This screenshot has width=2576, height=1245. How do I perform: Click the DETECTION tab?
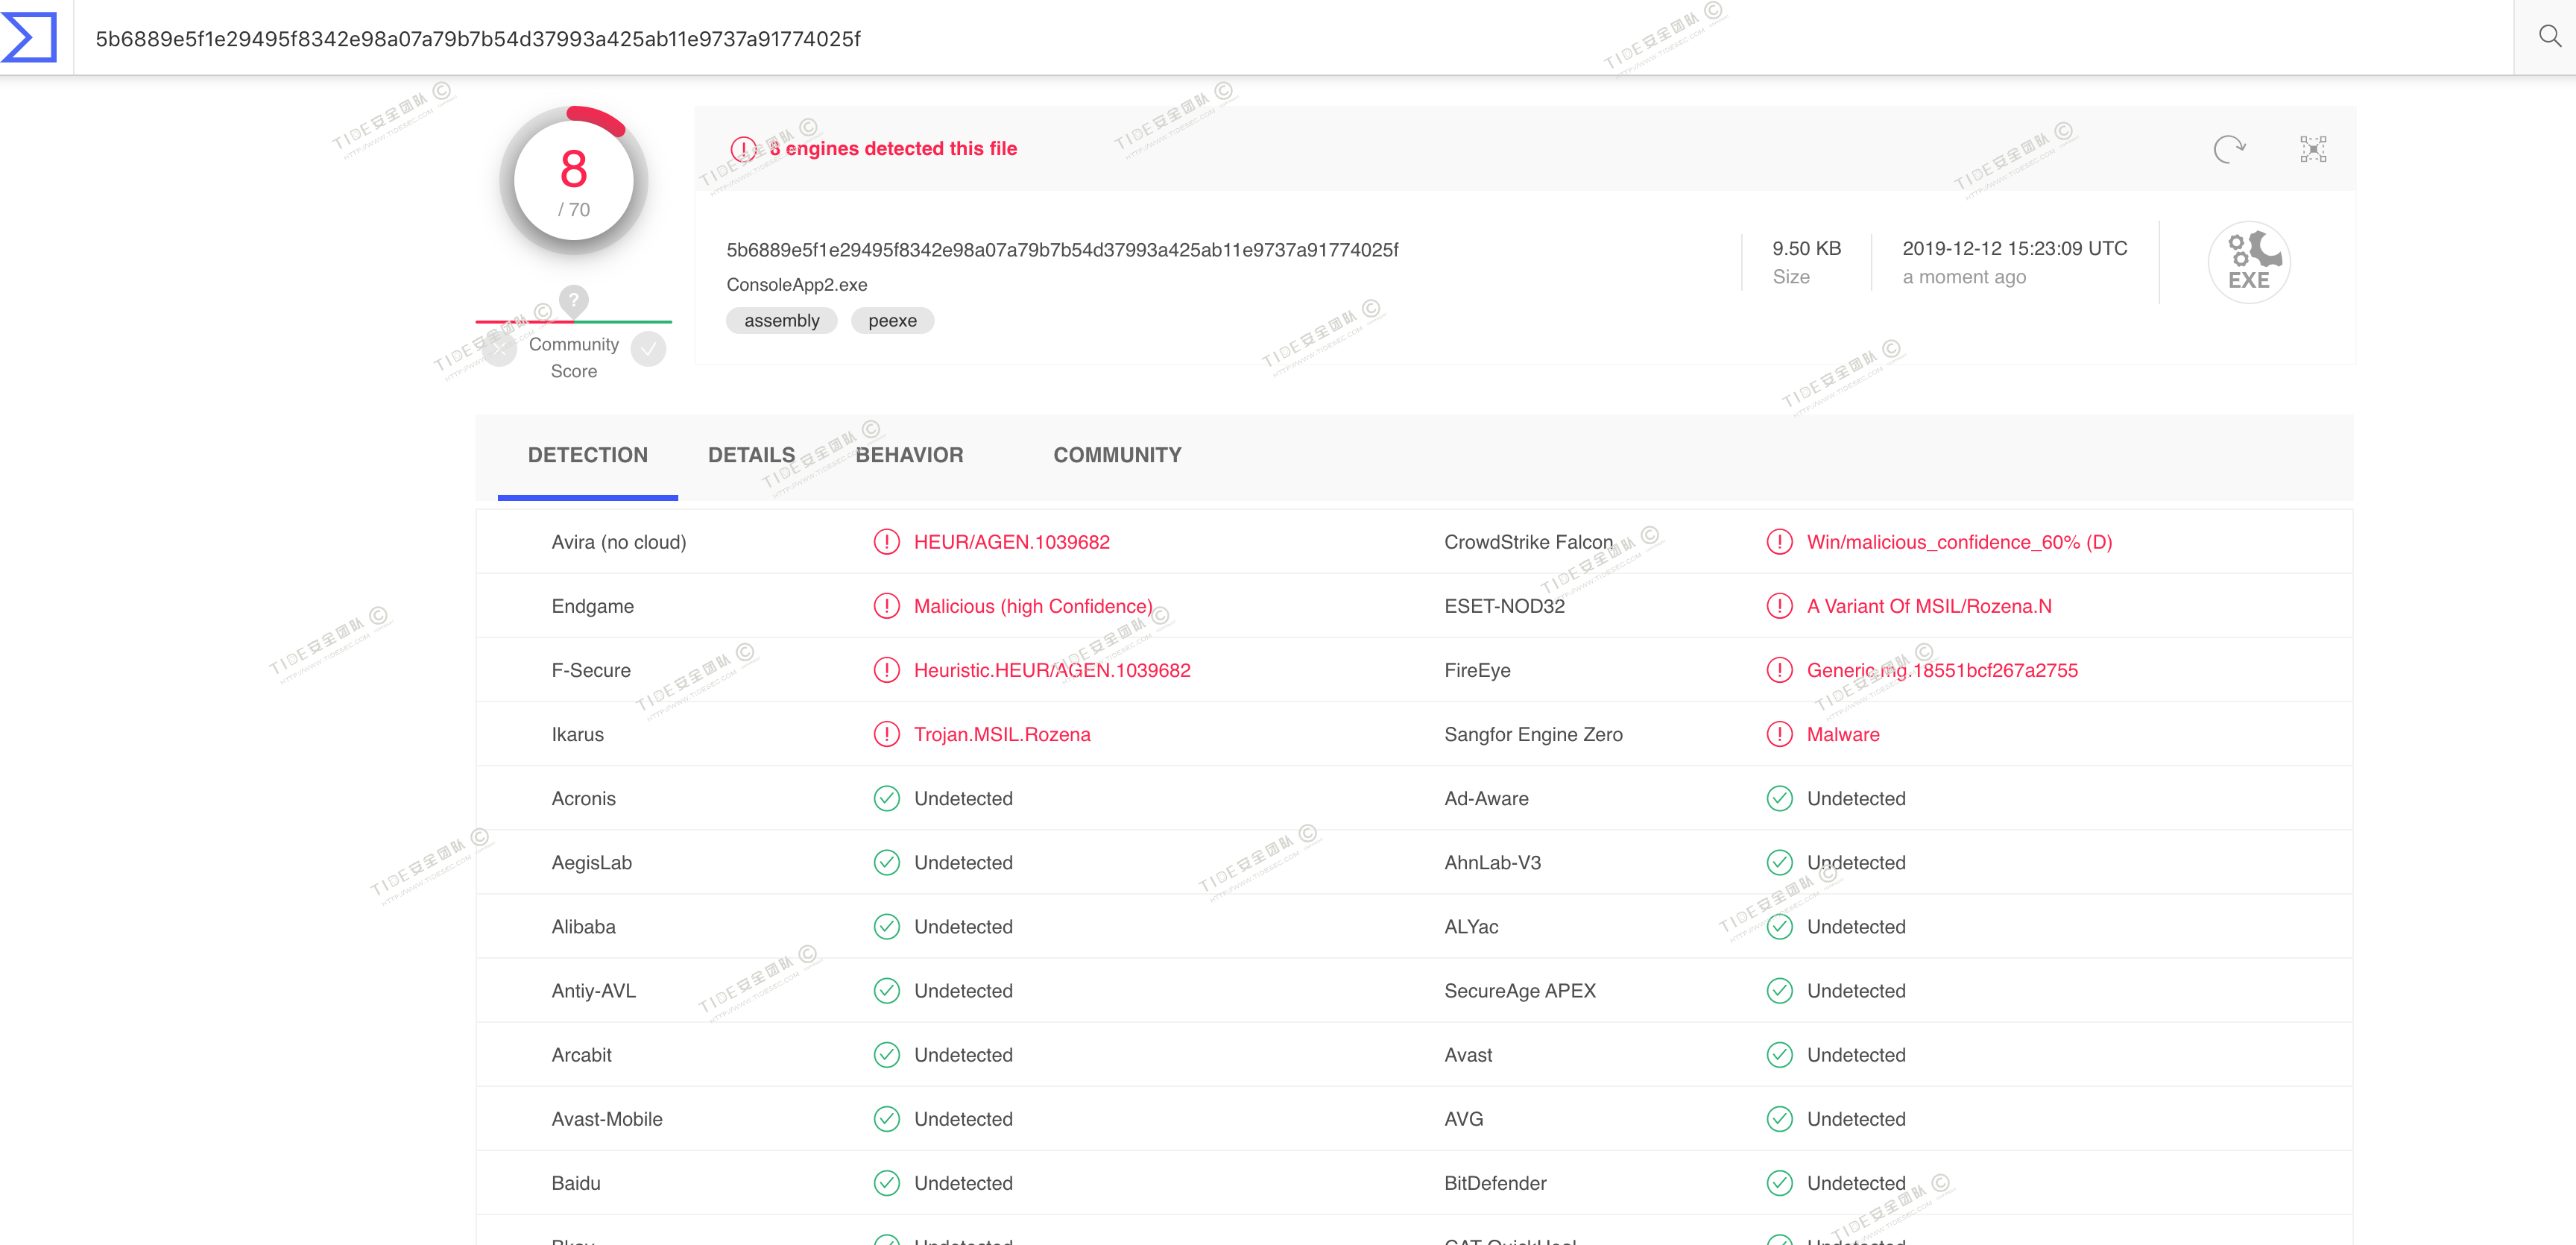pyautogui.click(x=587, y=455)
